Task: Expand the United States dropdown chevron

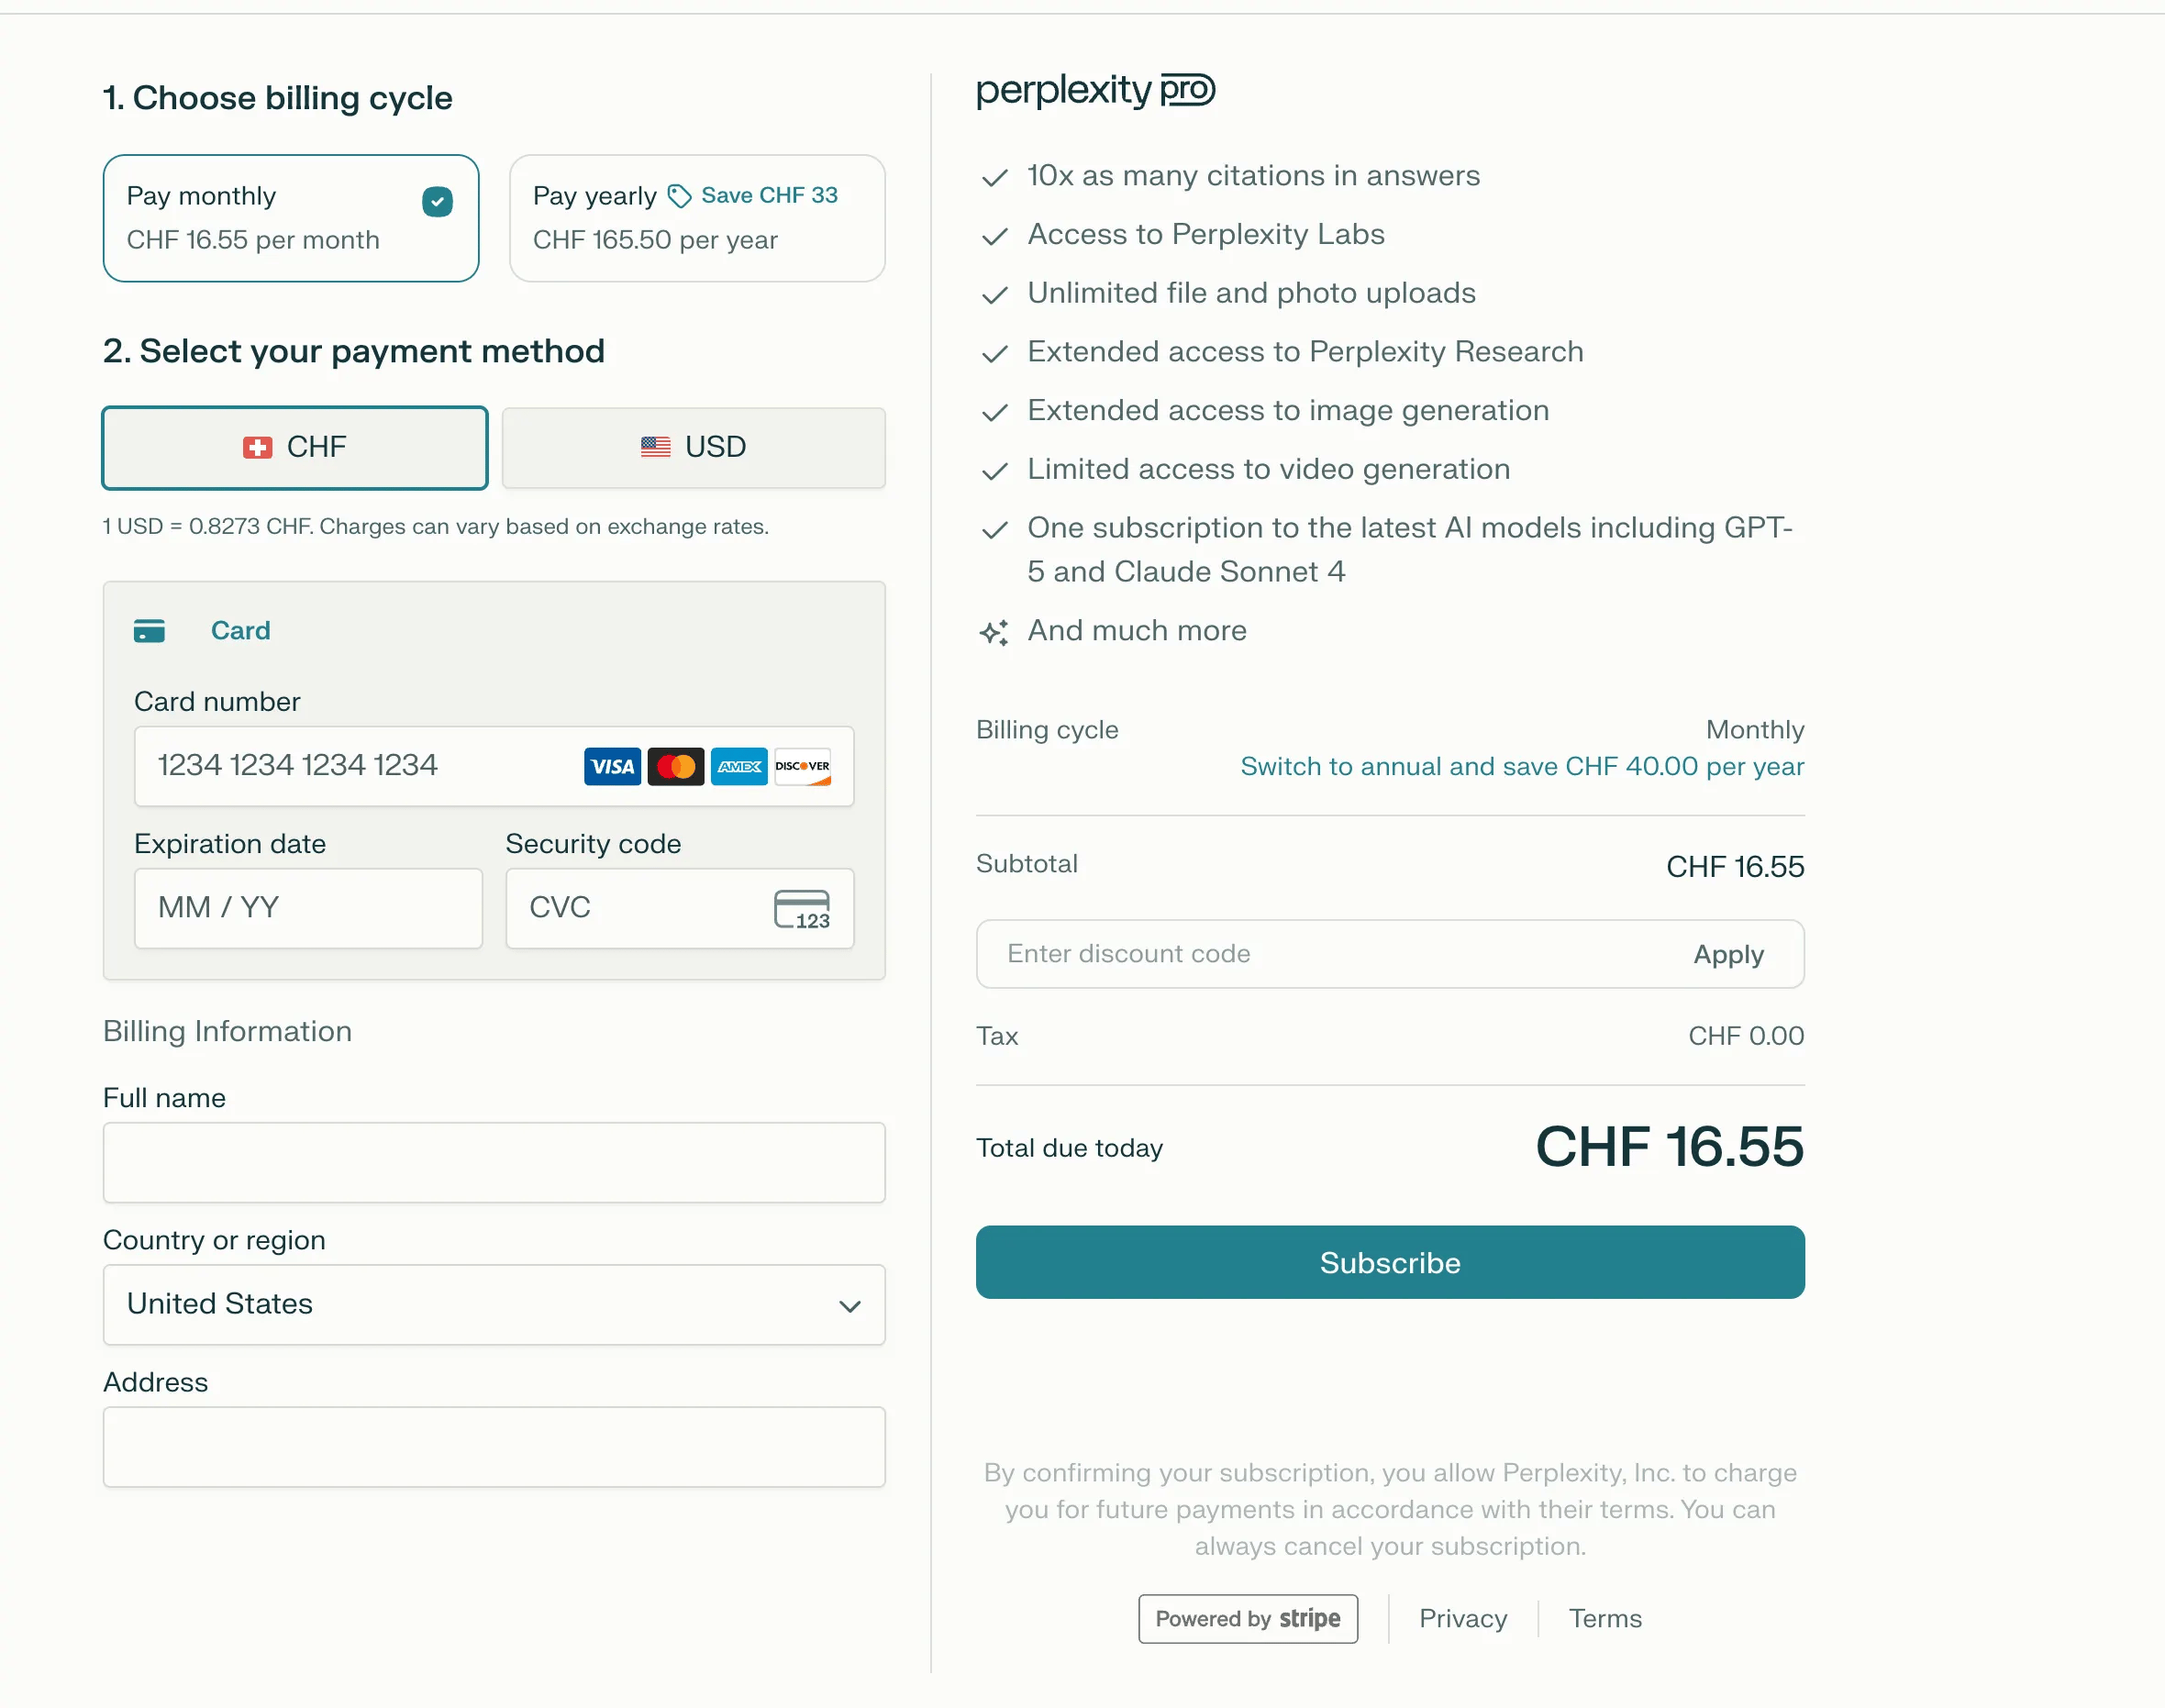Action: 850,1306
